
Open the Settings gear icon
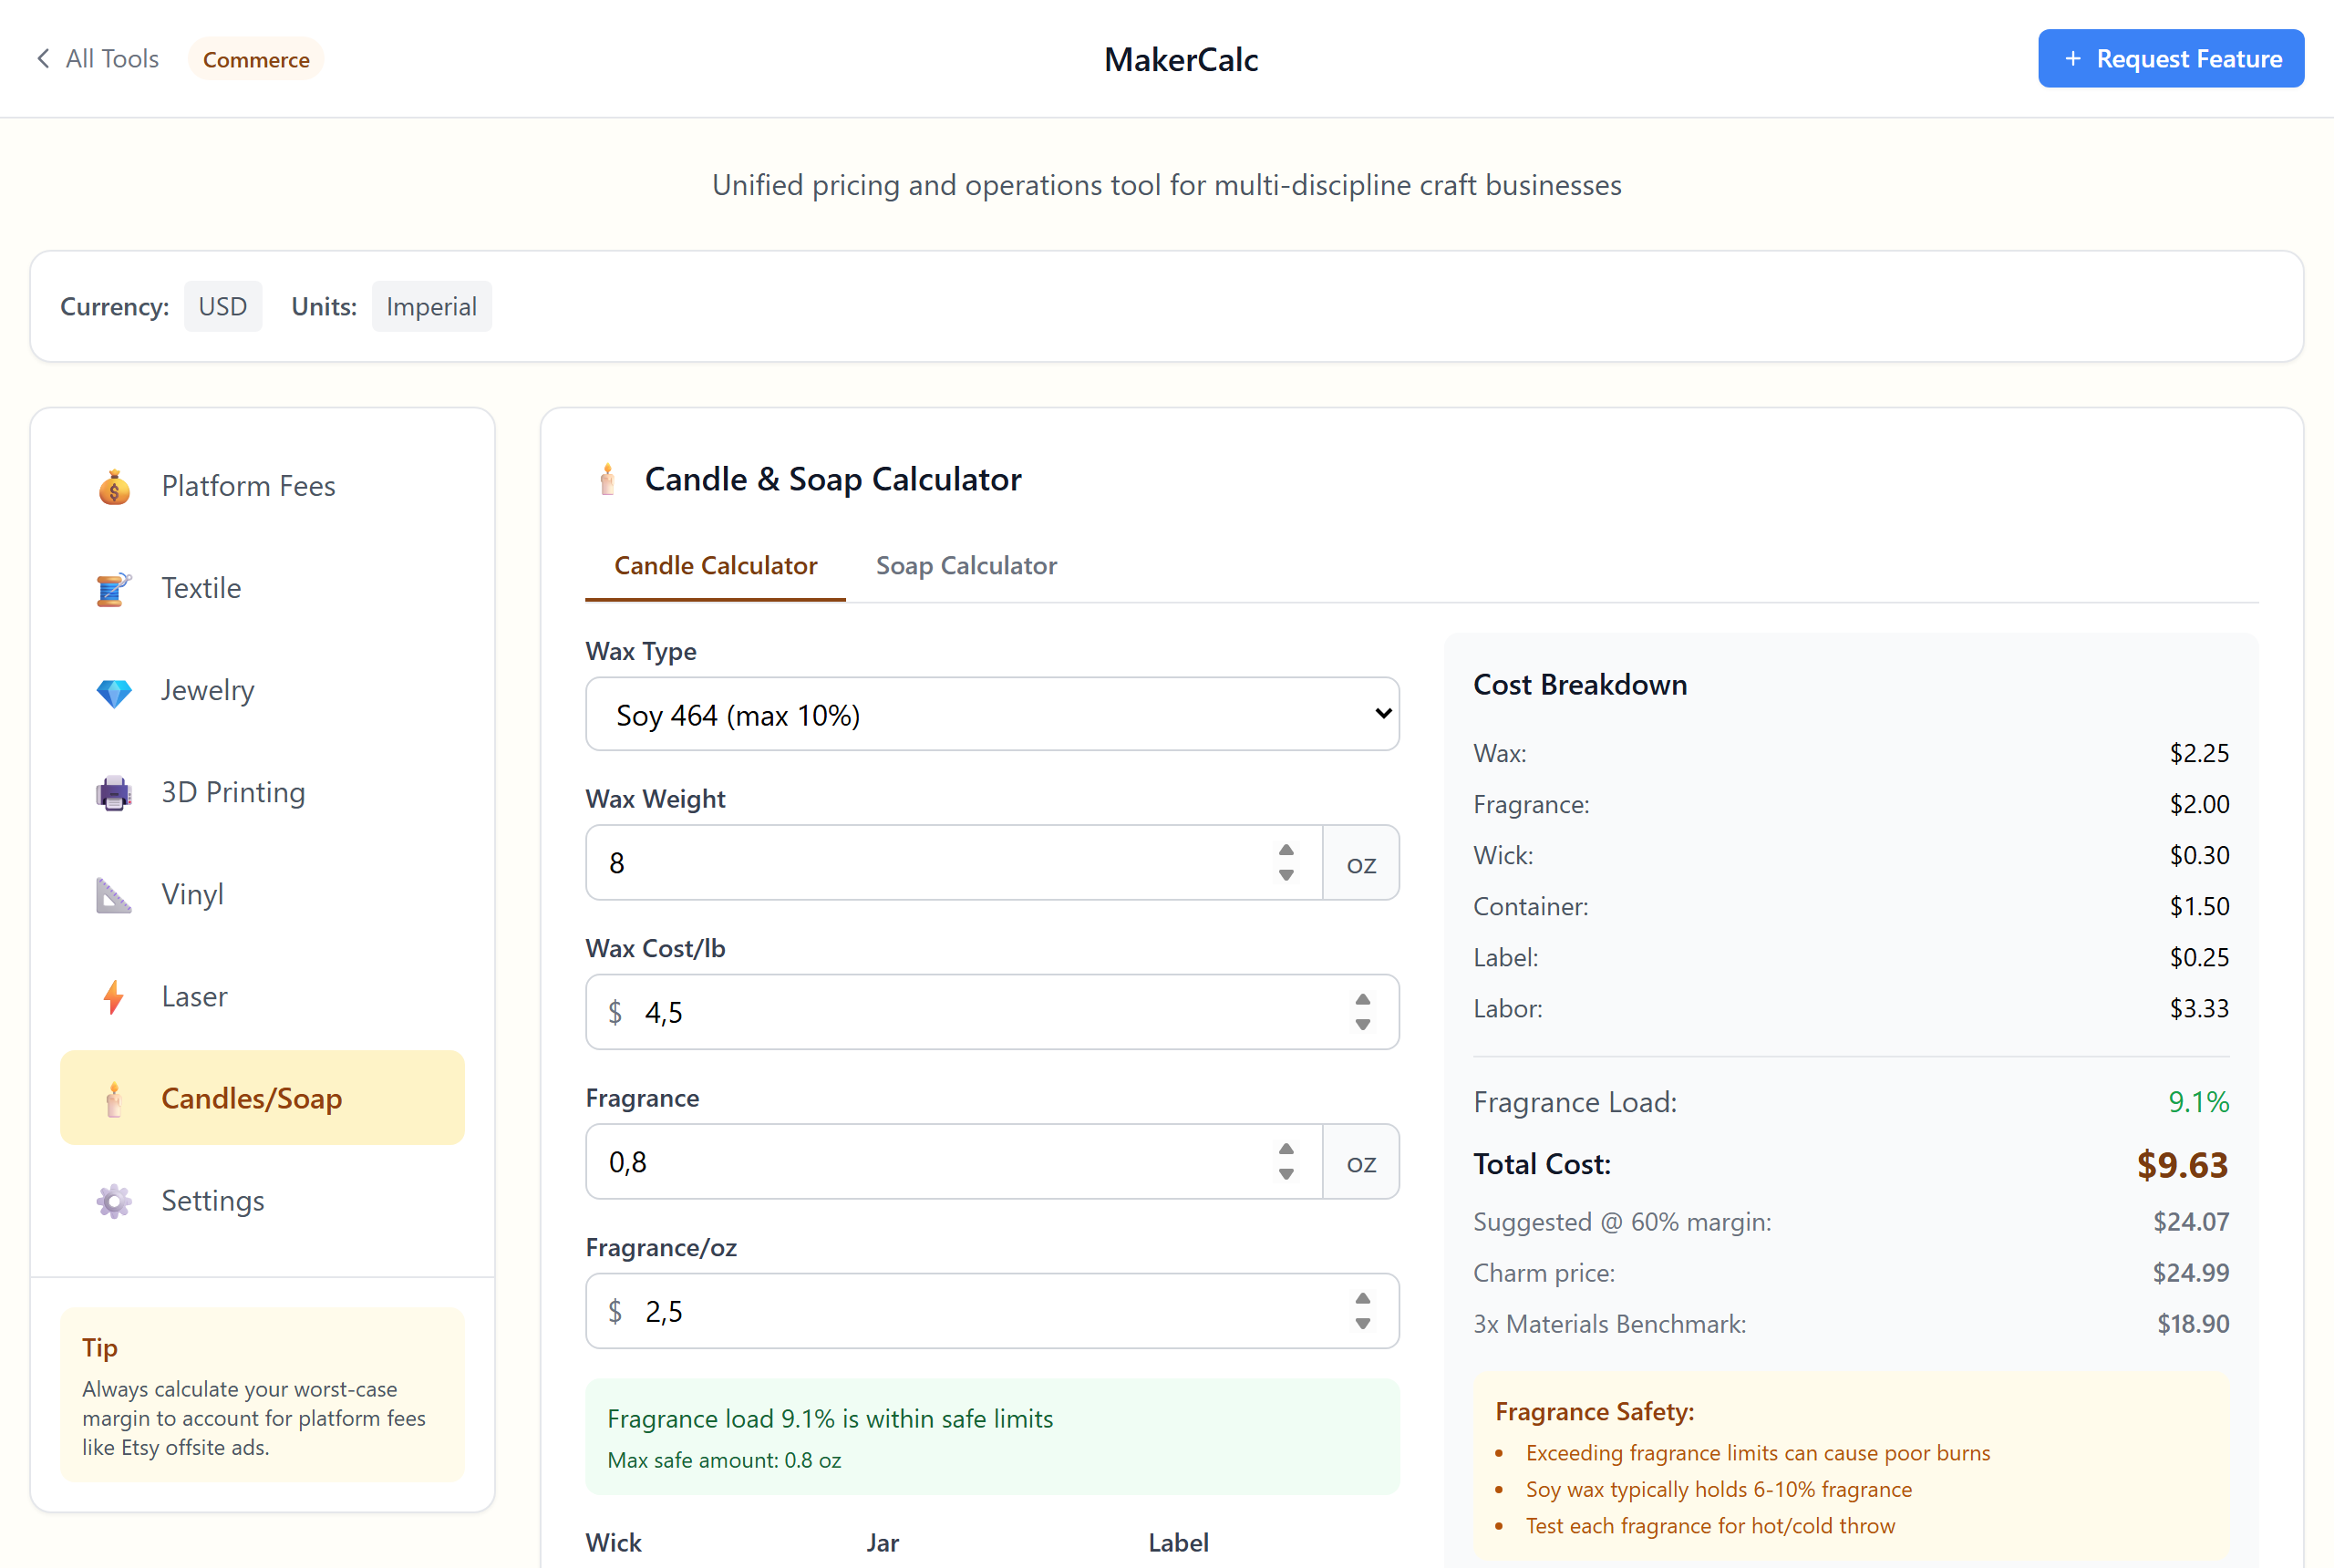pos(113,1201)
